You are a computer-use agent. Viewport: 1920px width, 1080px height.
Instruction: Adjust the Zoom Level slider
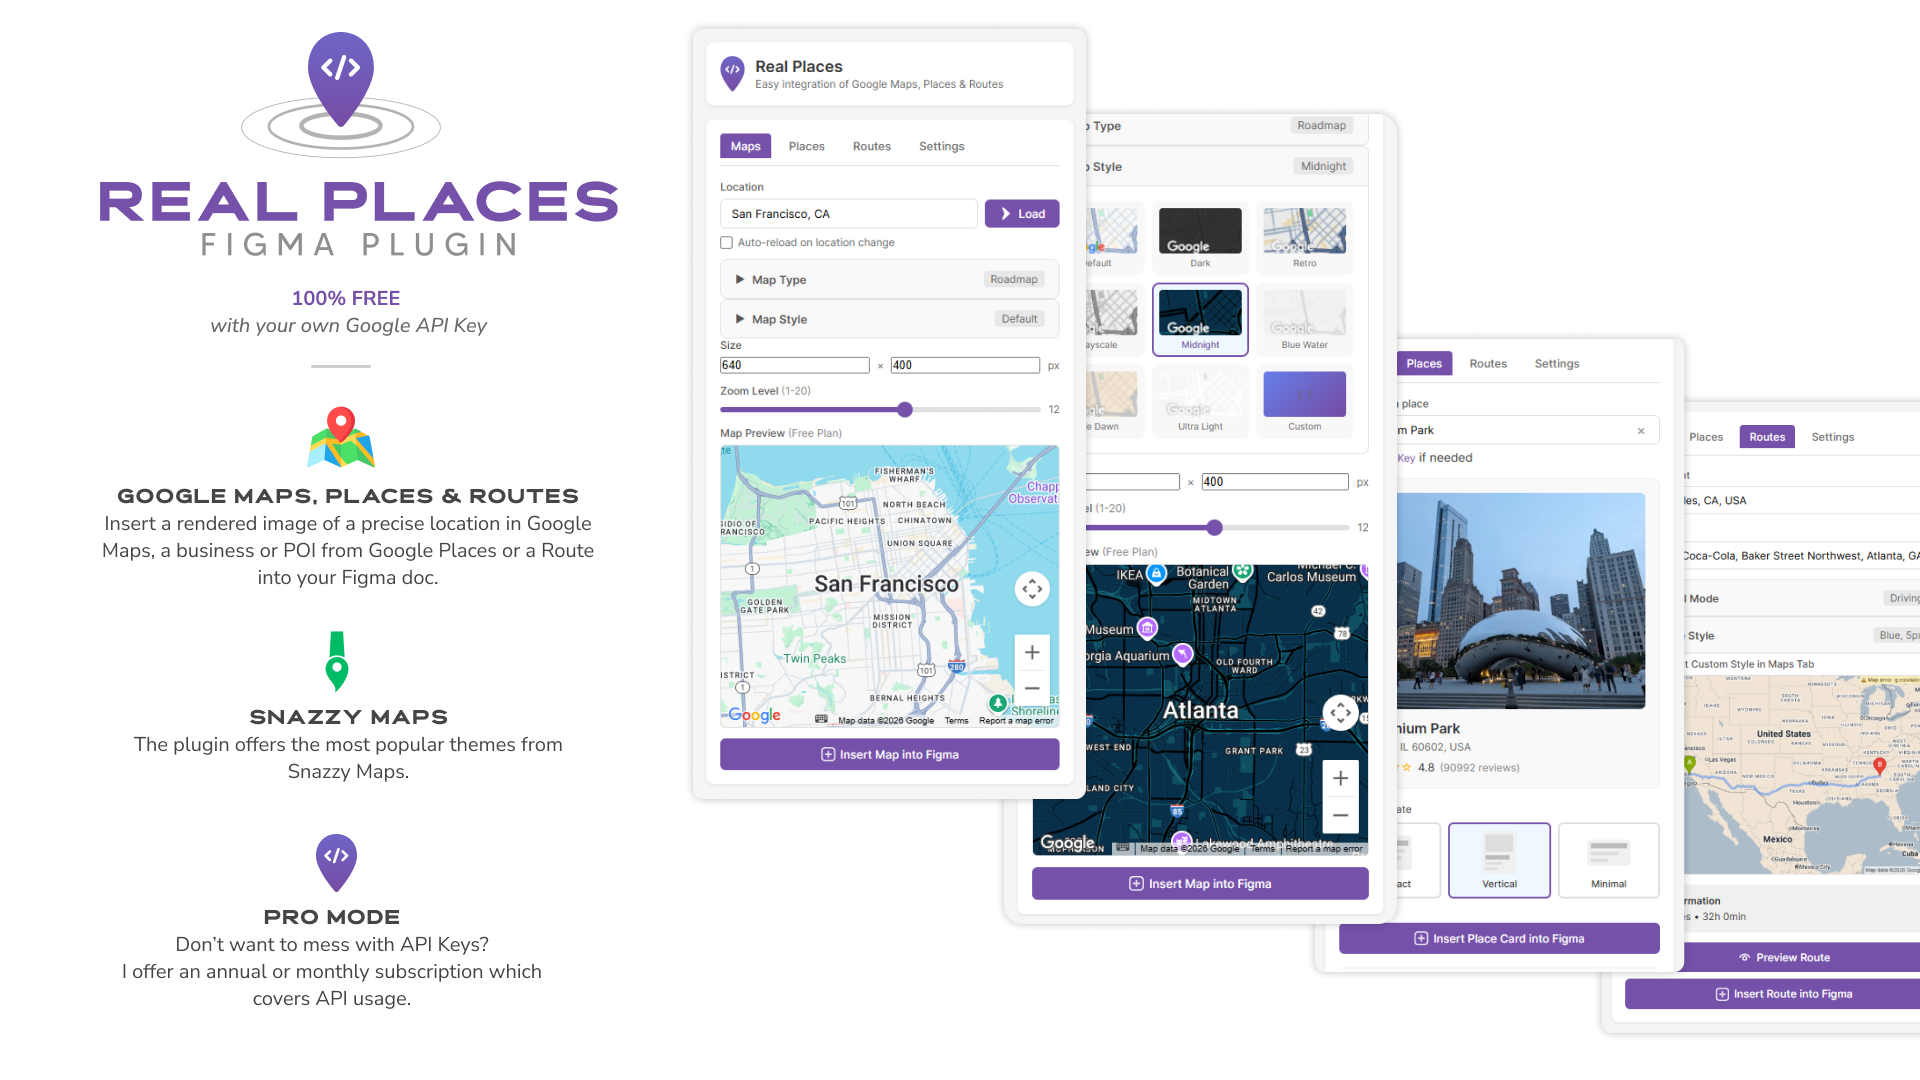pyautogui.click(x=904, y=409)
